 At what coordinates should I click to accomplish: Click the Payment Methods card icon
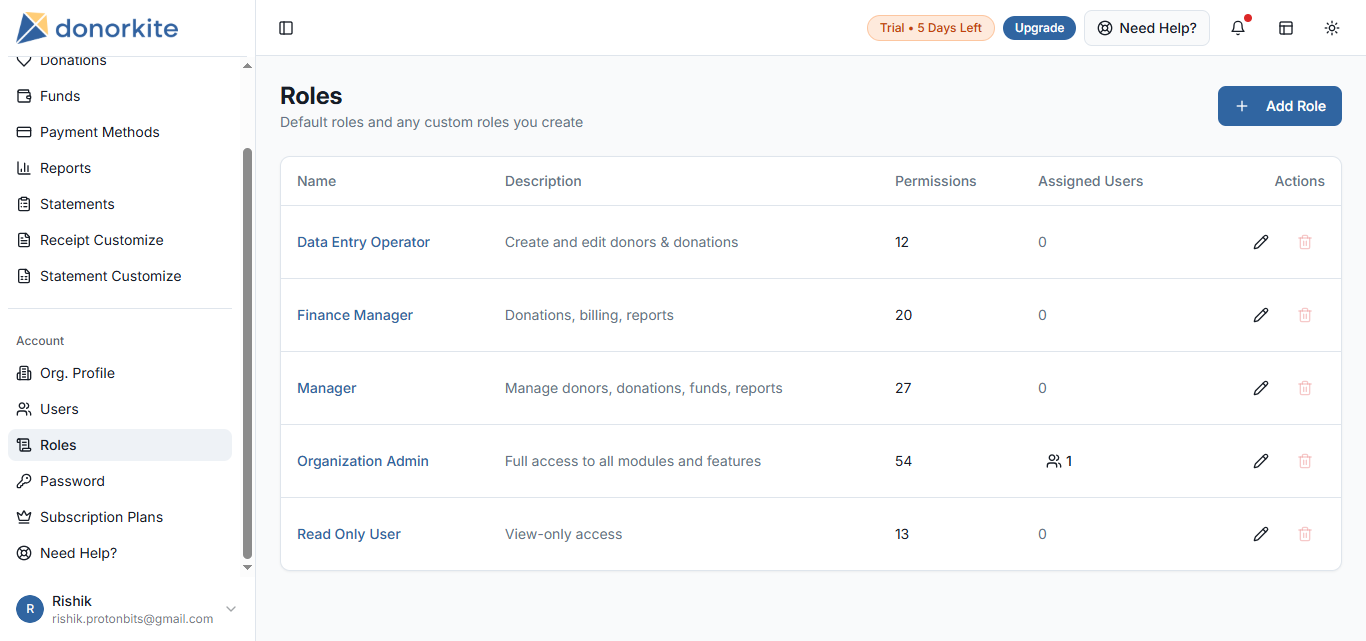24,132
